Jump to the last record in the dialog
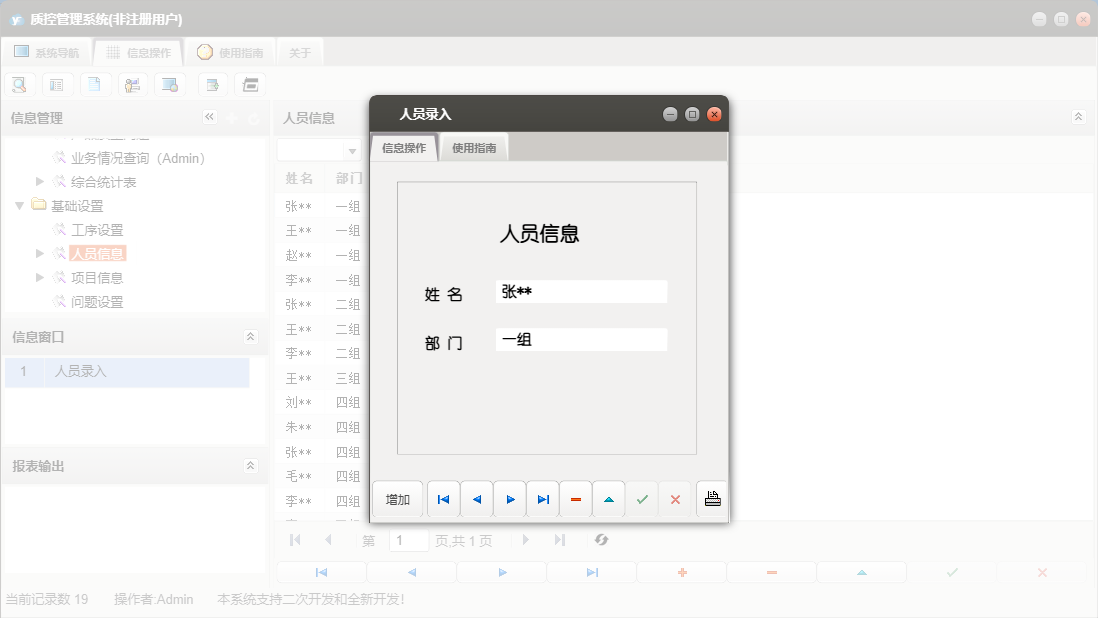 [x=542, y=498]
